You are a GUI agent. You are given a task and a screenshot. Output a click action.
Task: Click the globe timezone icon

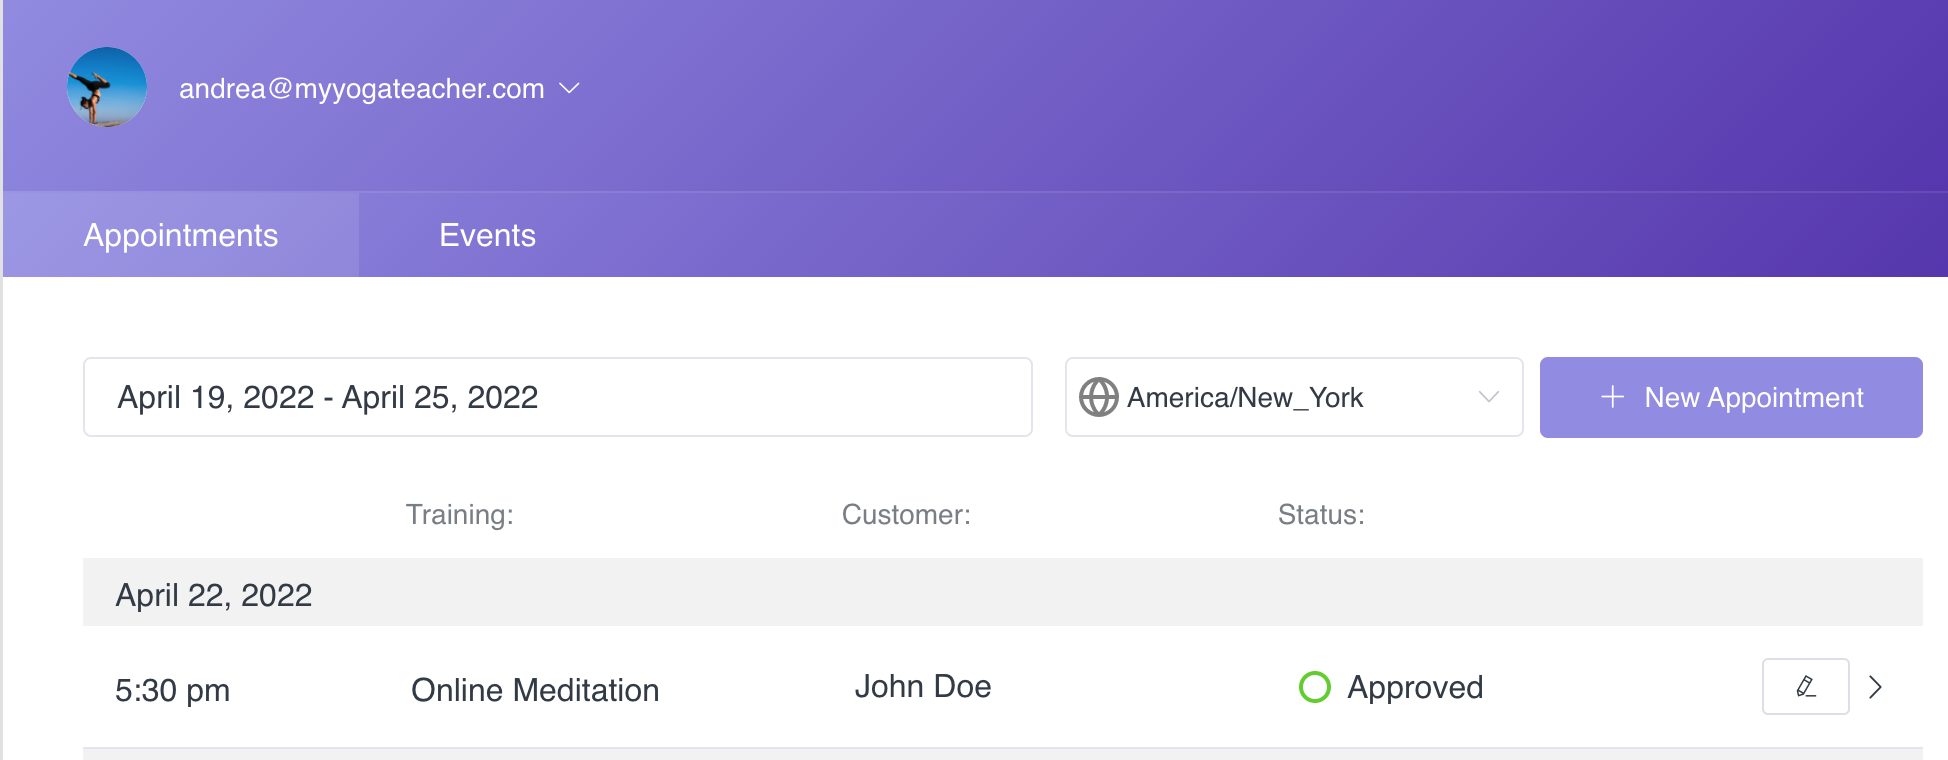1098,397
